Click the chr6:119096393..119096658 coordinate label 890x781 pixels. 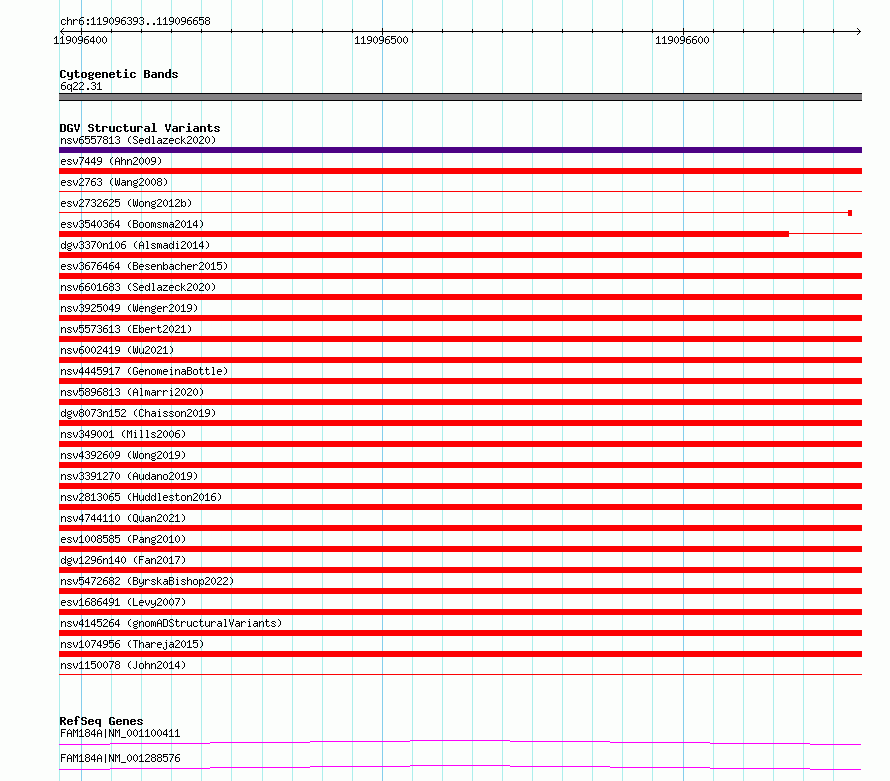(135, 21)
